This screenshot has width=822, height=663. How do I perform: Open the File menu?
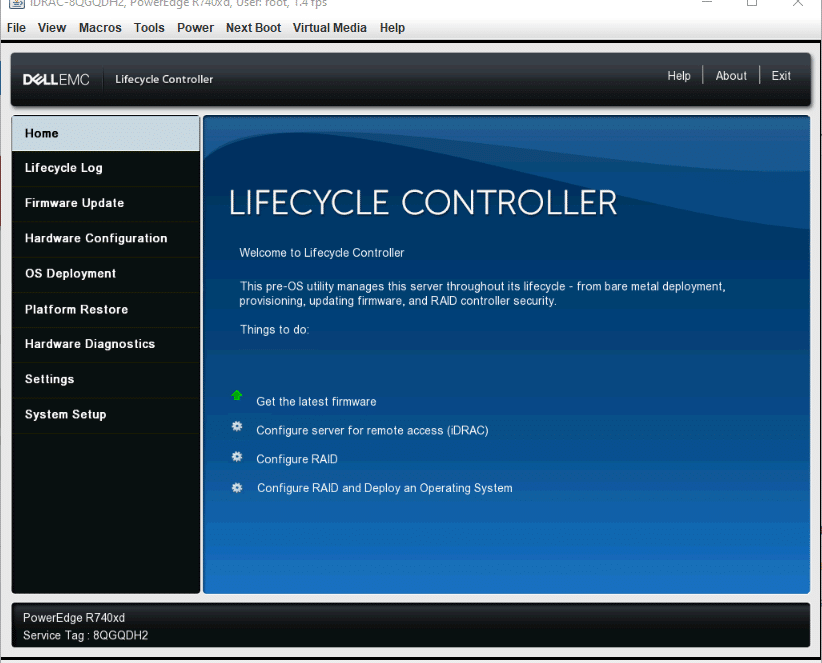click(16, 28)
